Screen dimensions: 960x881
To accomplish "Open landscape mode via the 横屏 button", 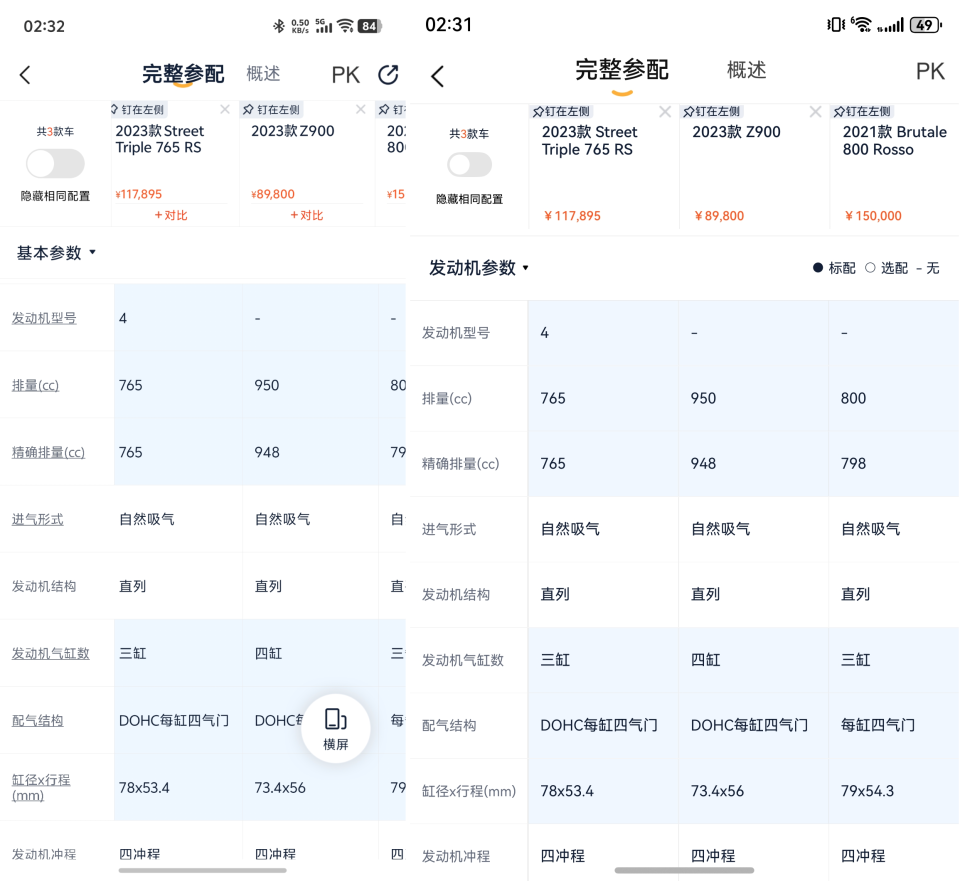I will tap(336, 729).
